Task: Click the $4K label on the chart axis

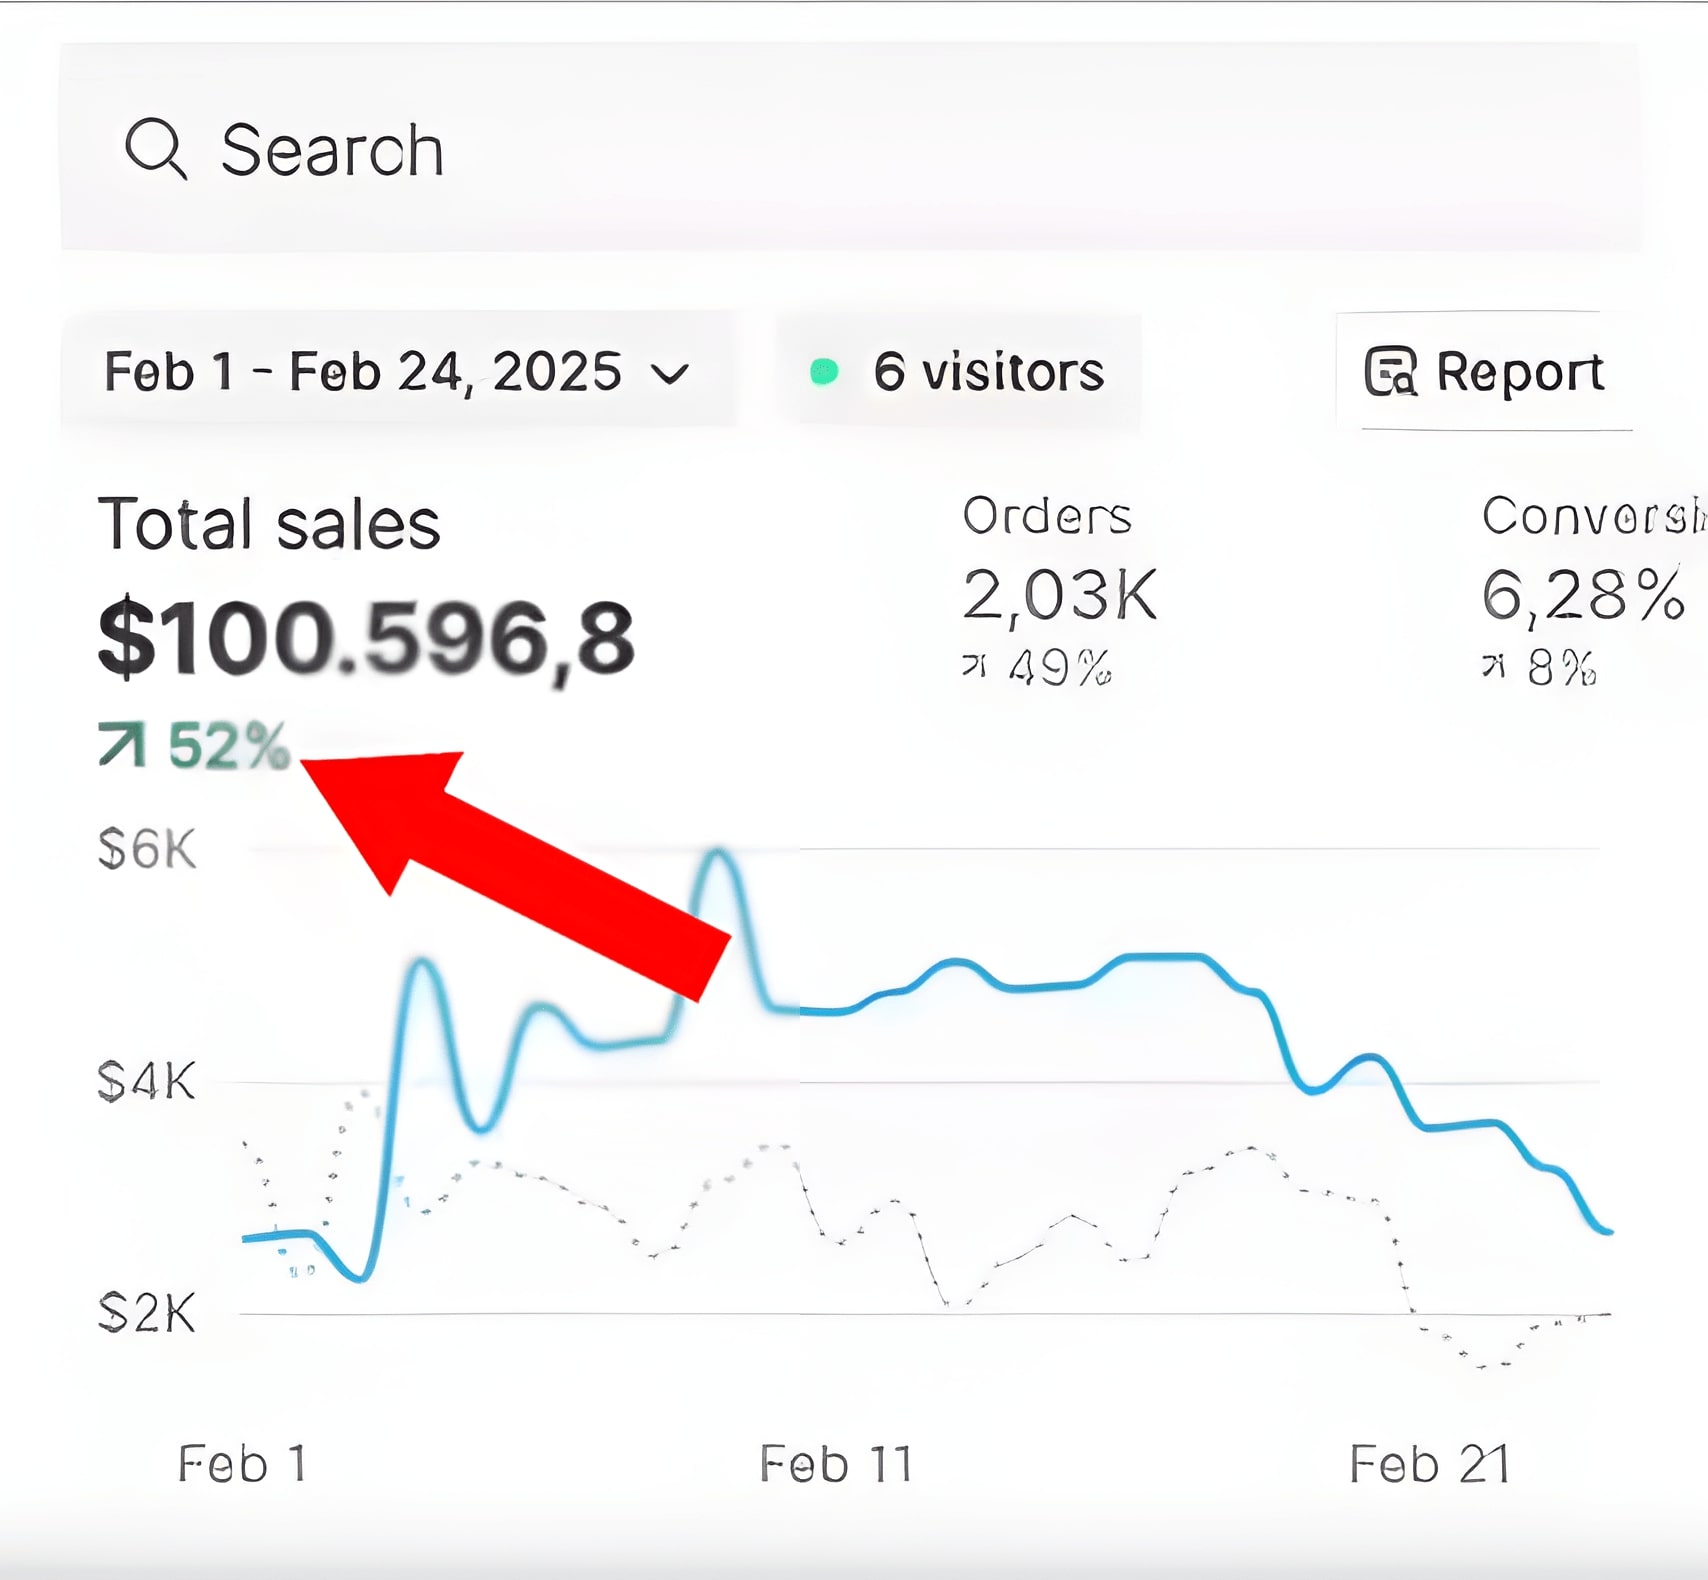Action: (146, 1082)
